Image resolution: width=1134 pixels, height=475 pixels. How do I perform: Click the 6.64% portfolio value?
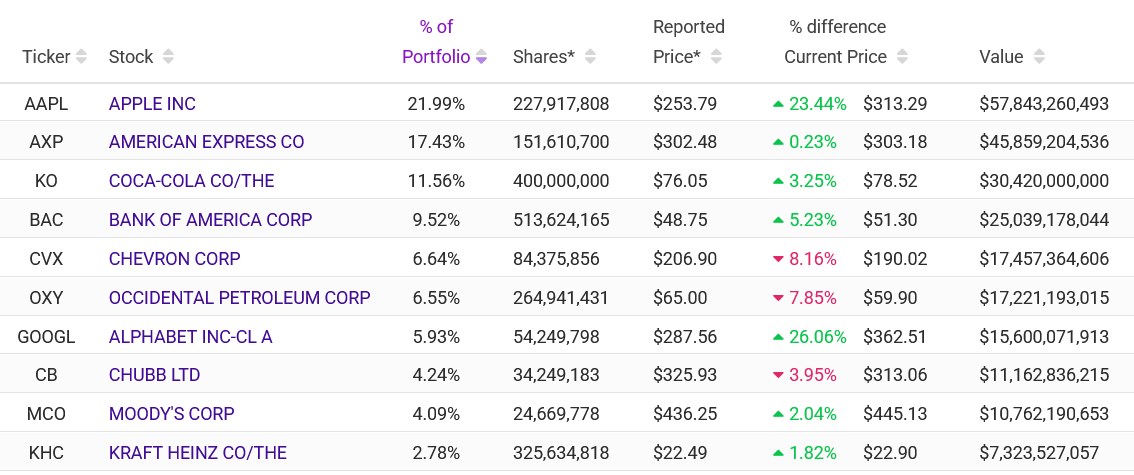coord(436,259)
